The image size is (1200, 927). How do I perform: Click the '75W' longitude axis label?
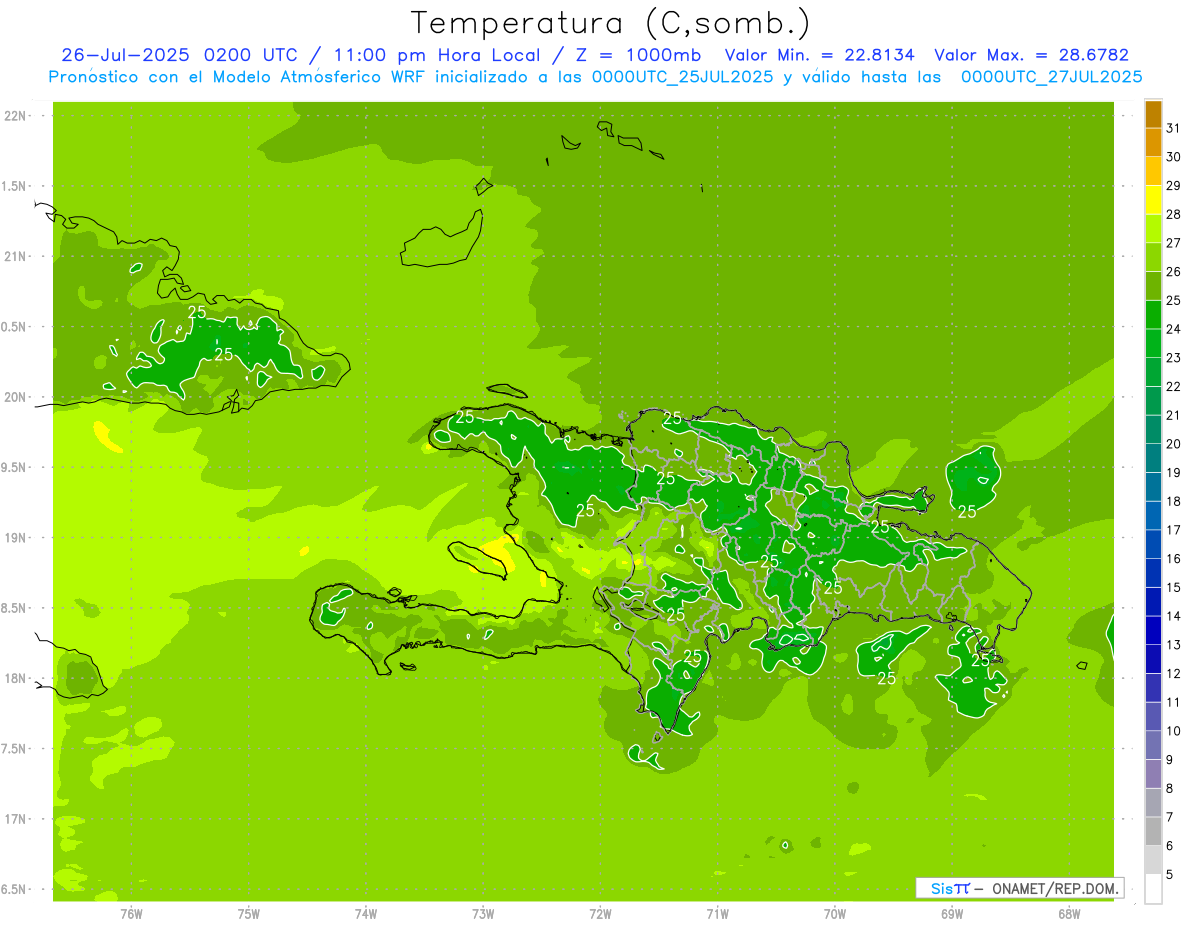pyautogui.click(x=249, y=914)
